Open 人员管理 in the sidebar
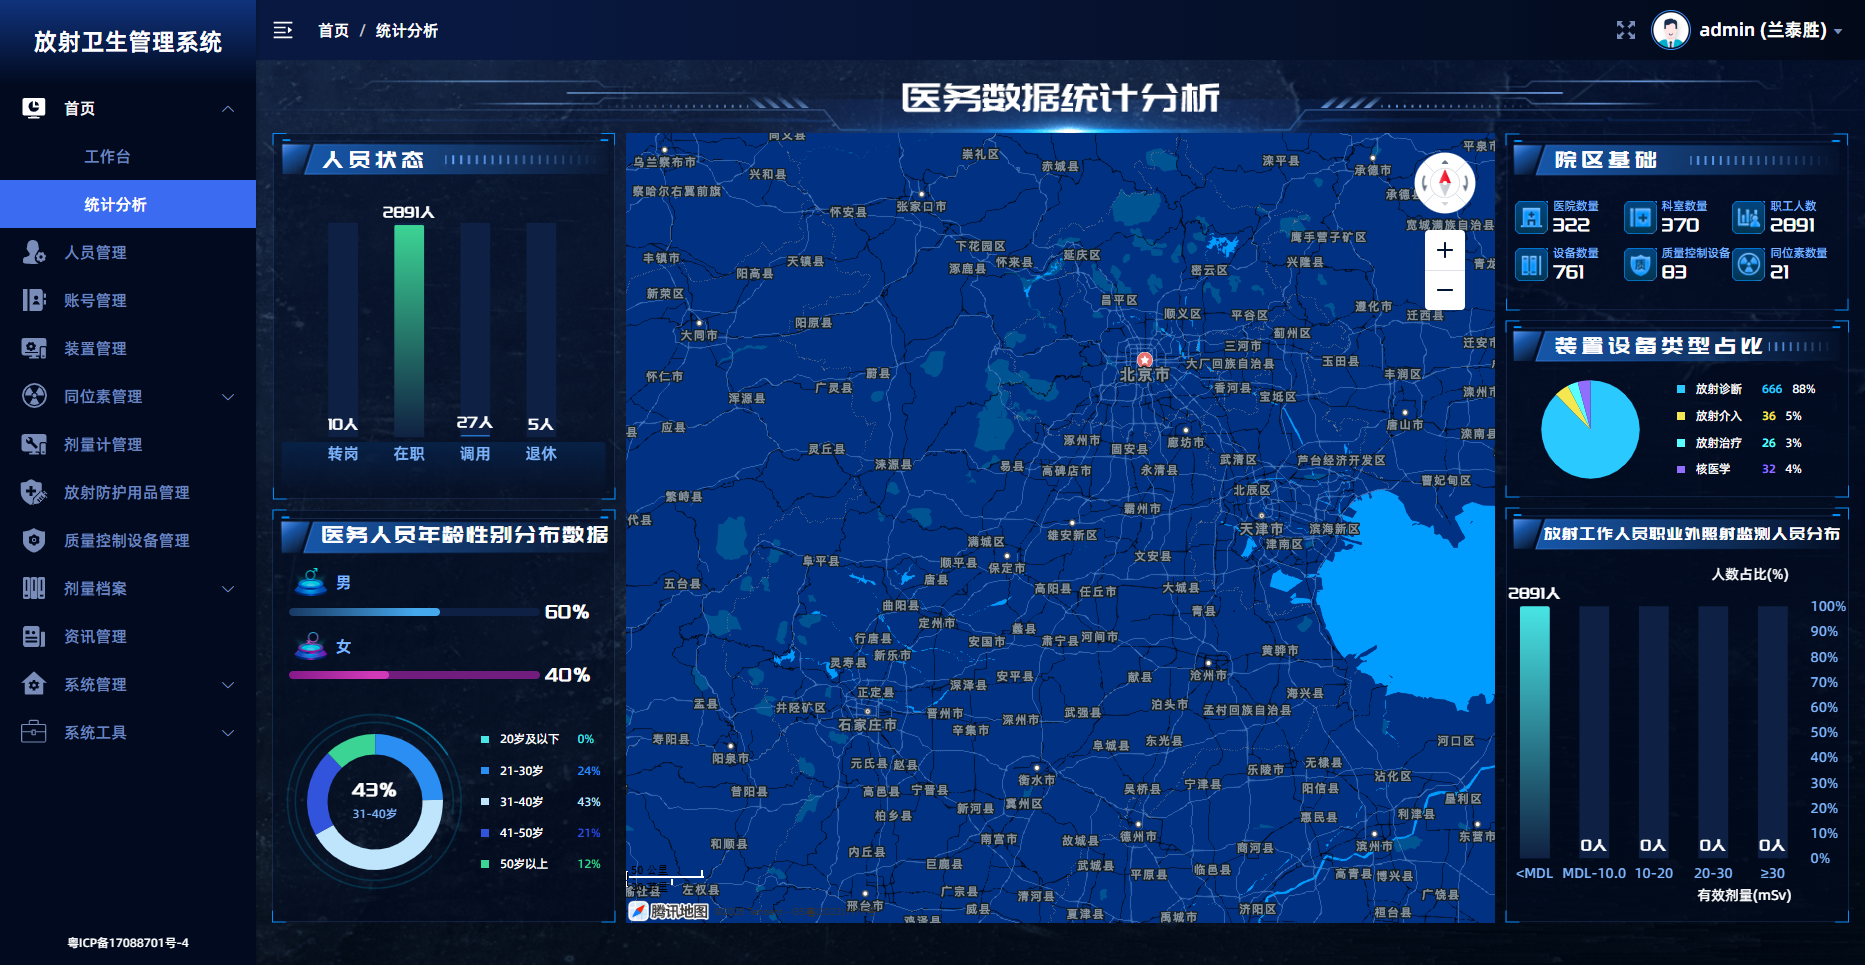The height and width of the screenshot is (965, 1865). [95, 252]
